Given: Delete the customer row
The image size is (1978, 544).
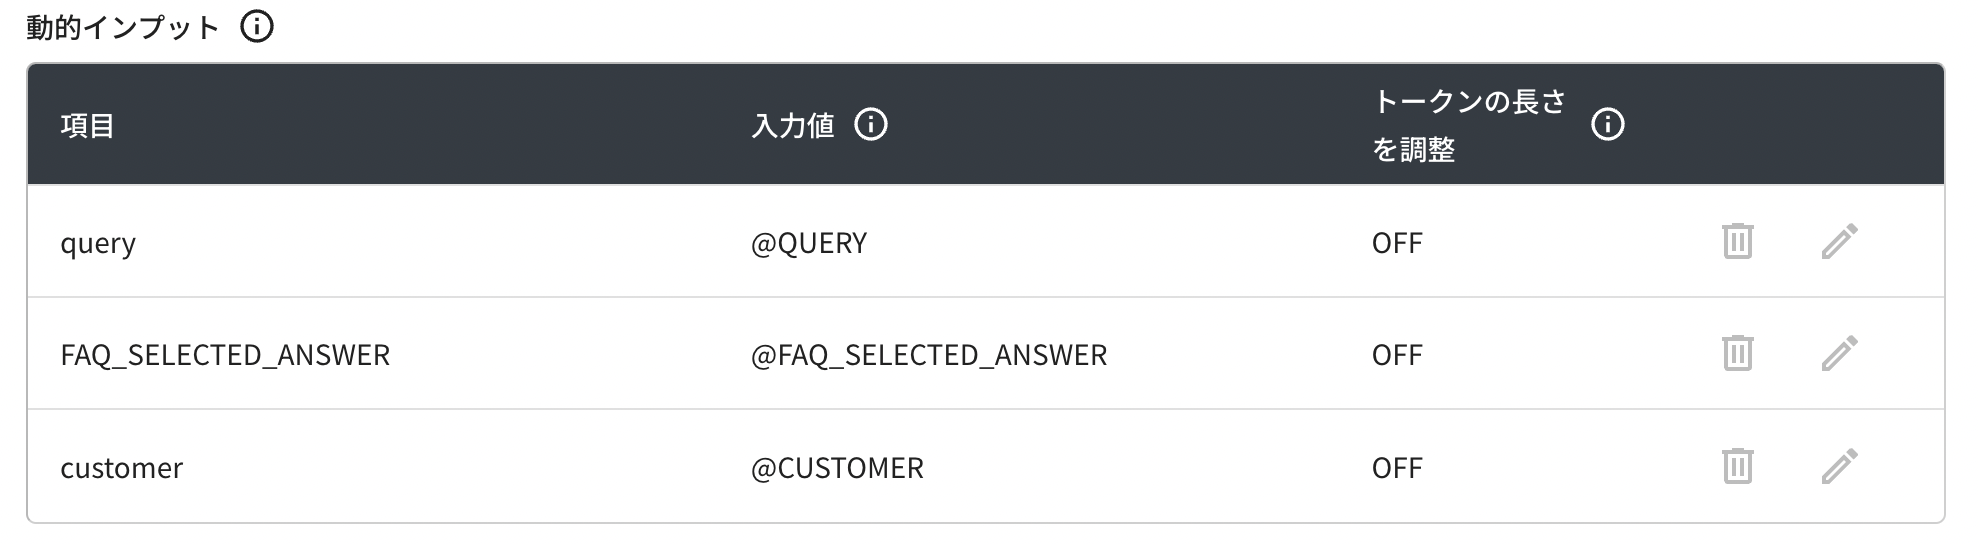Looking at the screenshot, I should pyautogui.click(x=1737, y=466).
